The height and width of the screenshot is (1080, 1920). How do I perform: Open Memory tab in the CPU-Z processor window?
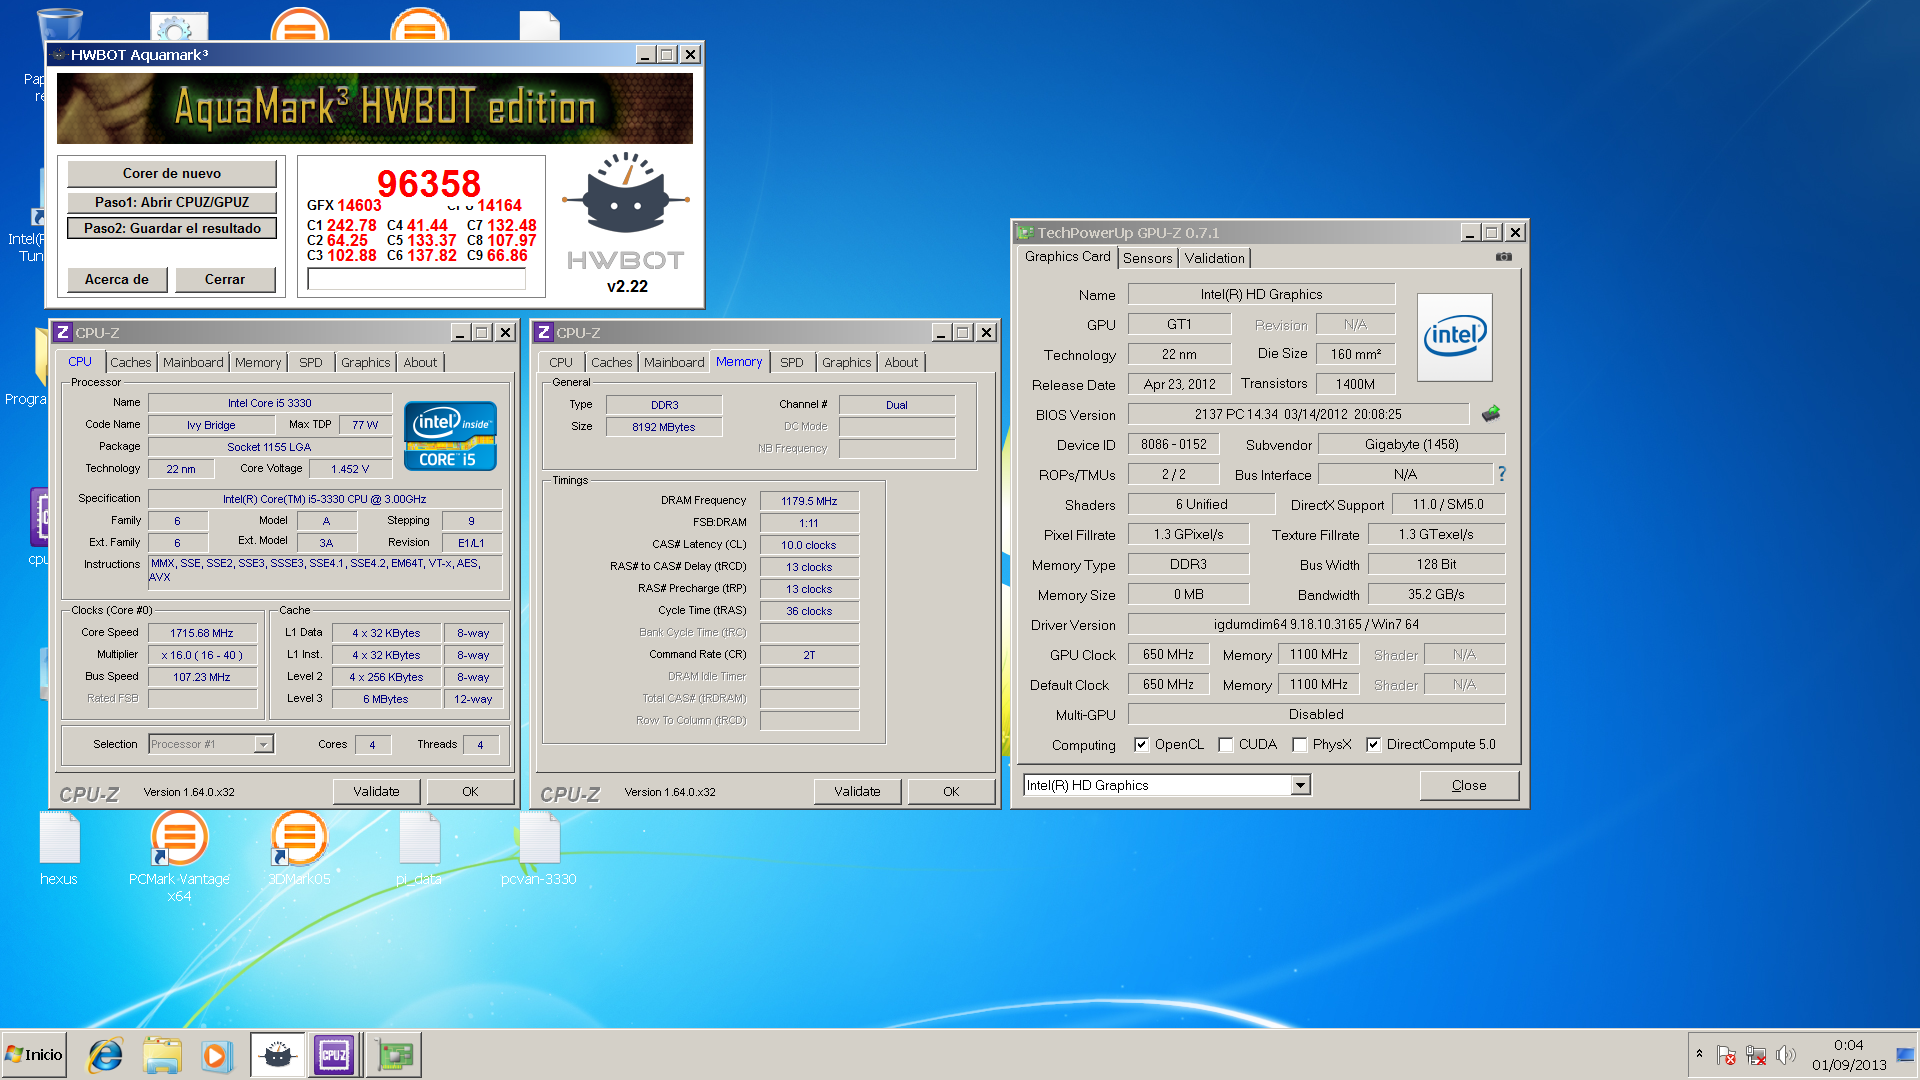point(258,363)
